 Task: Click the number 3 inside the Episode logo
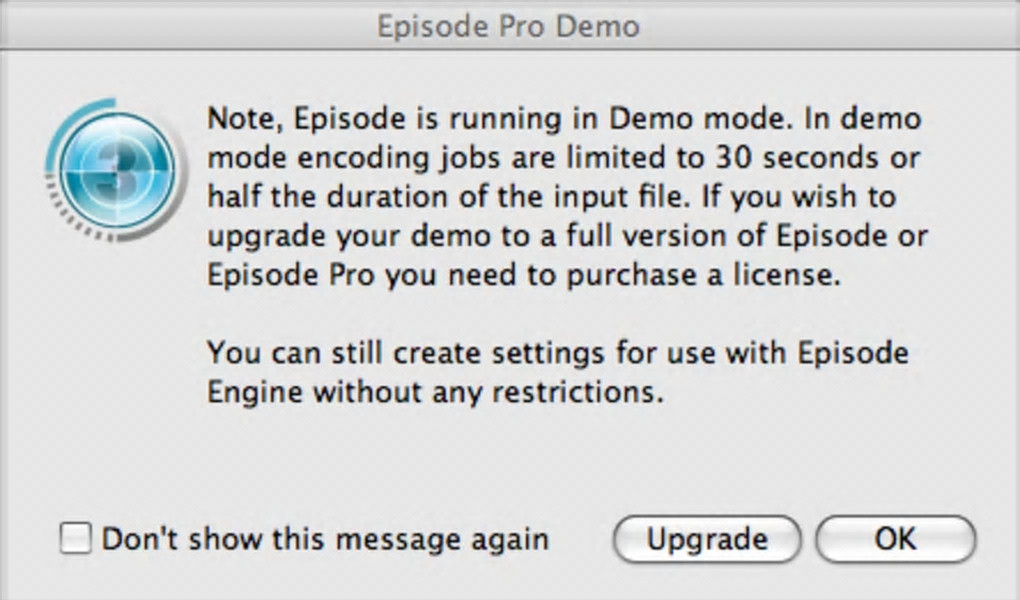[x=118, y=172]
